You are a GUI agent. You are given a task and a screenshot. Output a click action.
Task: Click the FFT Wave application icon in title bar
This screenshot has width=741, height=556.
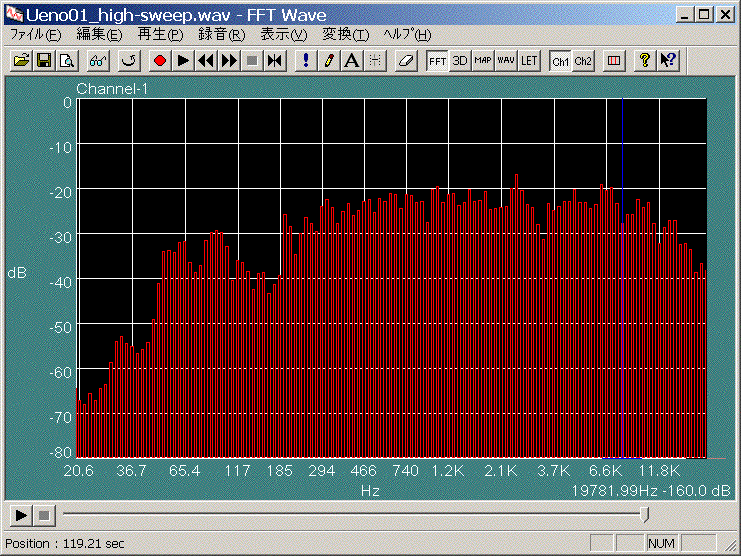point(14,15)
